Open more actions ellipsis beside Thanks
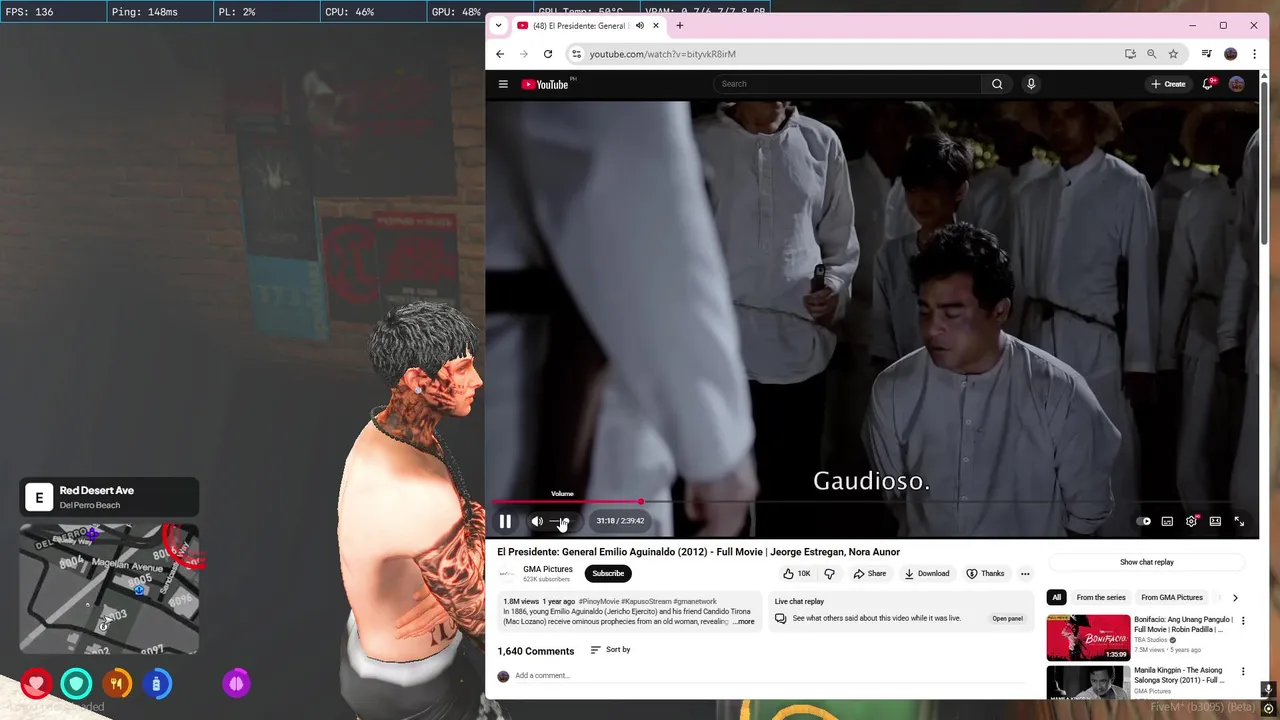 click(1025, 573)
